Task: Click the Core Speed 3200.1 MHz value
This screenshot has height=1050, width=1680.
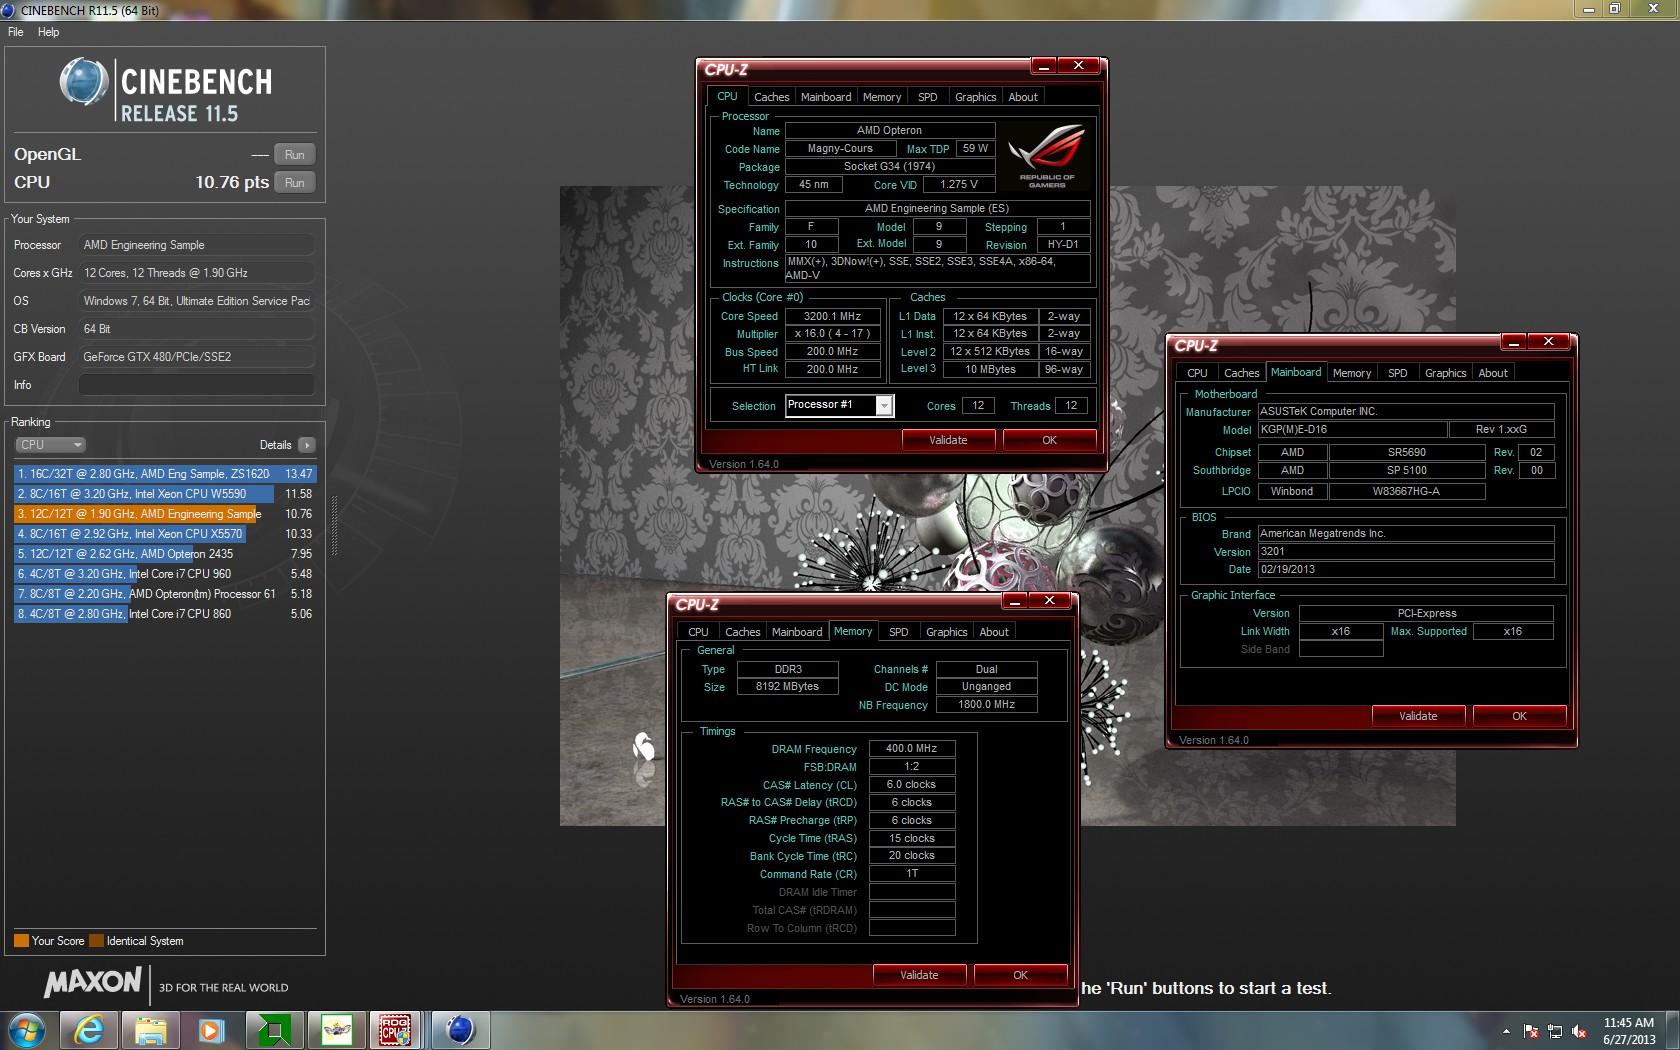Action: [832, 316]
